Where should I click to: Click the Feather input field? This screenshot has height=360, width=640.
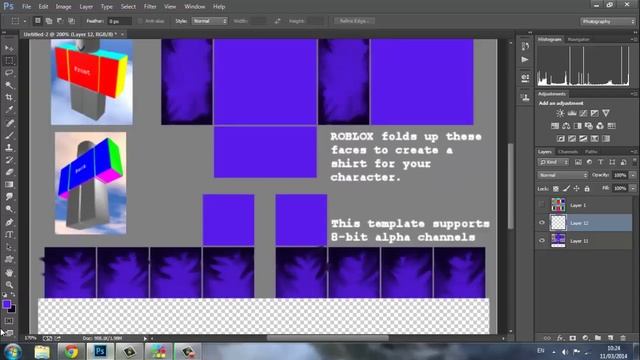(x=119, y=21)
